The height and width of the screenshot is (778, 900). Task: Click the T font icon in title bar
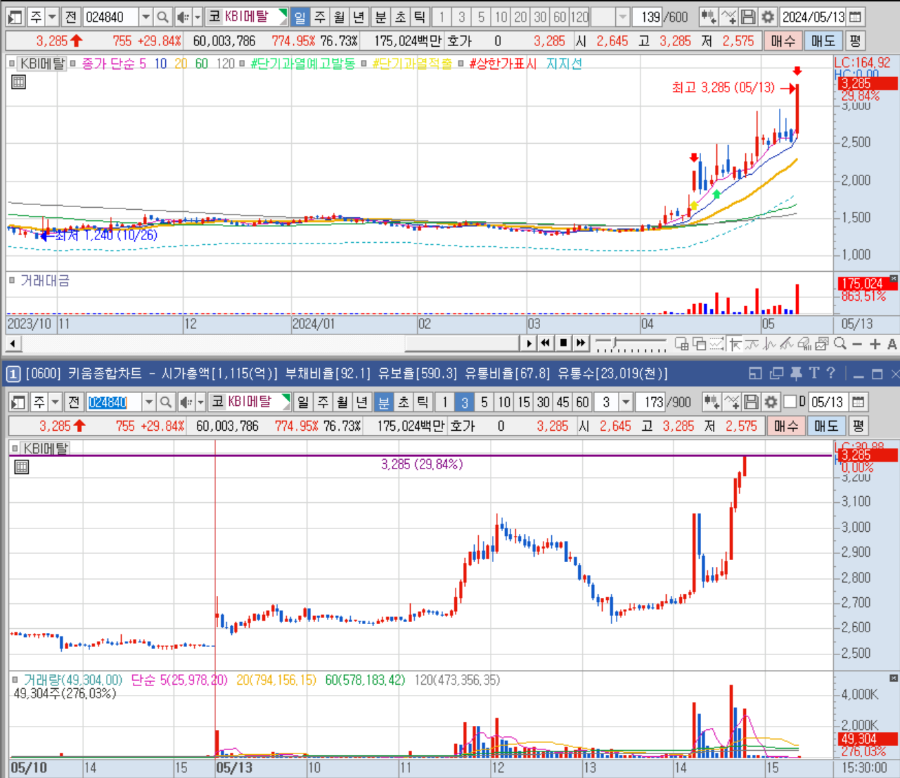pyautogui.click(x=814, y=374)
